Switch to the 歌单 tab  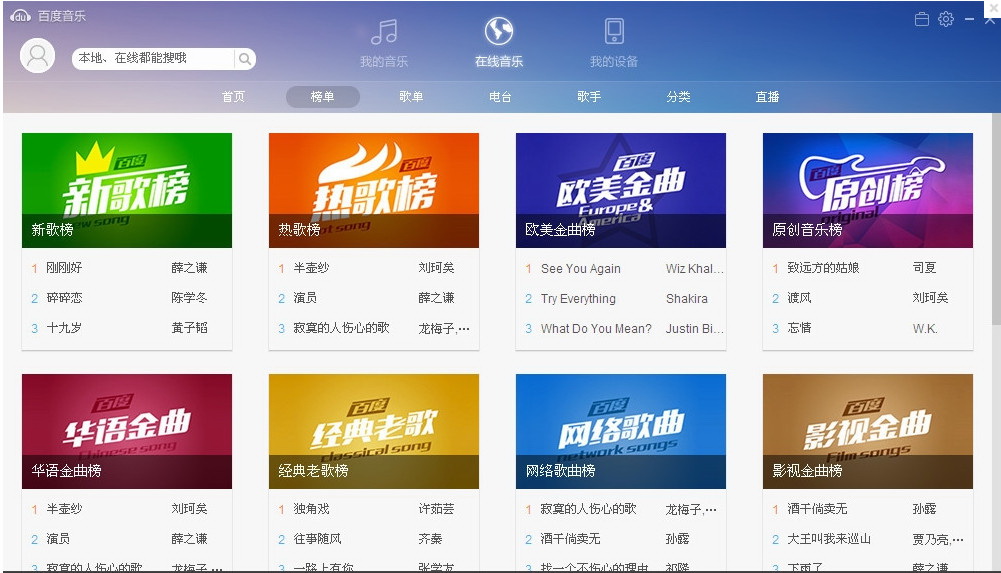[411, 97]
